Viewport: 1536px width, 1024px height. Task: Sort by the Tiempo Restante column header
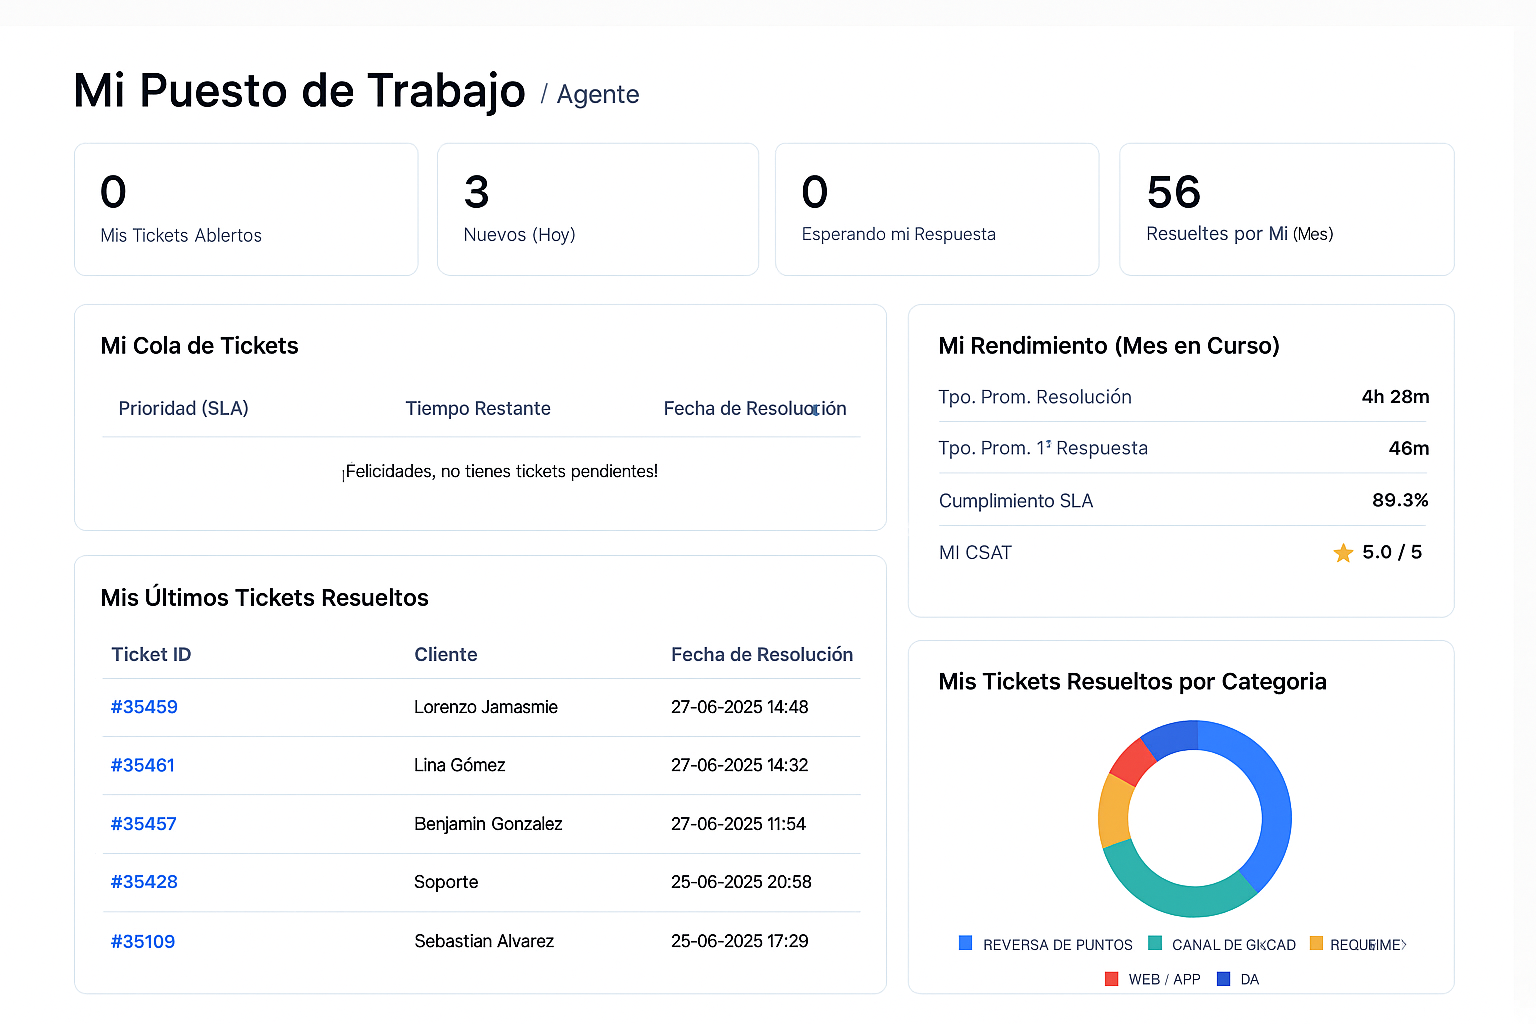tap(478, 408)
